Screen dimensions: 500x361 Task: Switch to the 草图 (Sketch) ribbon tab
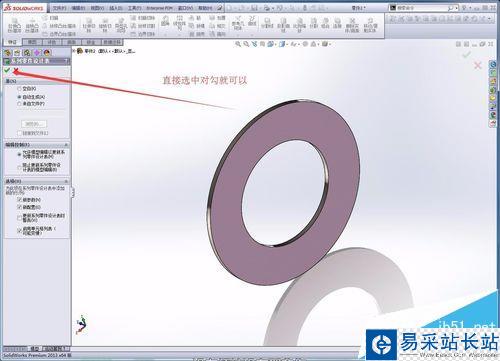[x=32, y=42]
